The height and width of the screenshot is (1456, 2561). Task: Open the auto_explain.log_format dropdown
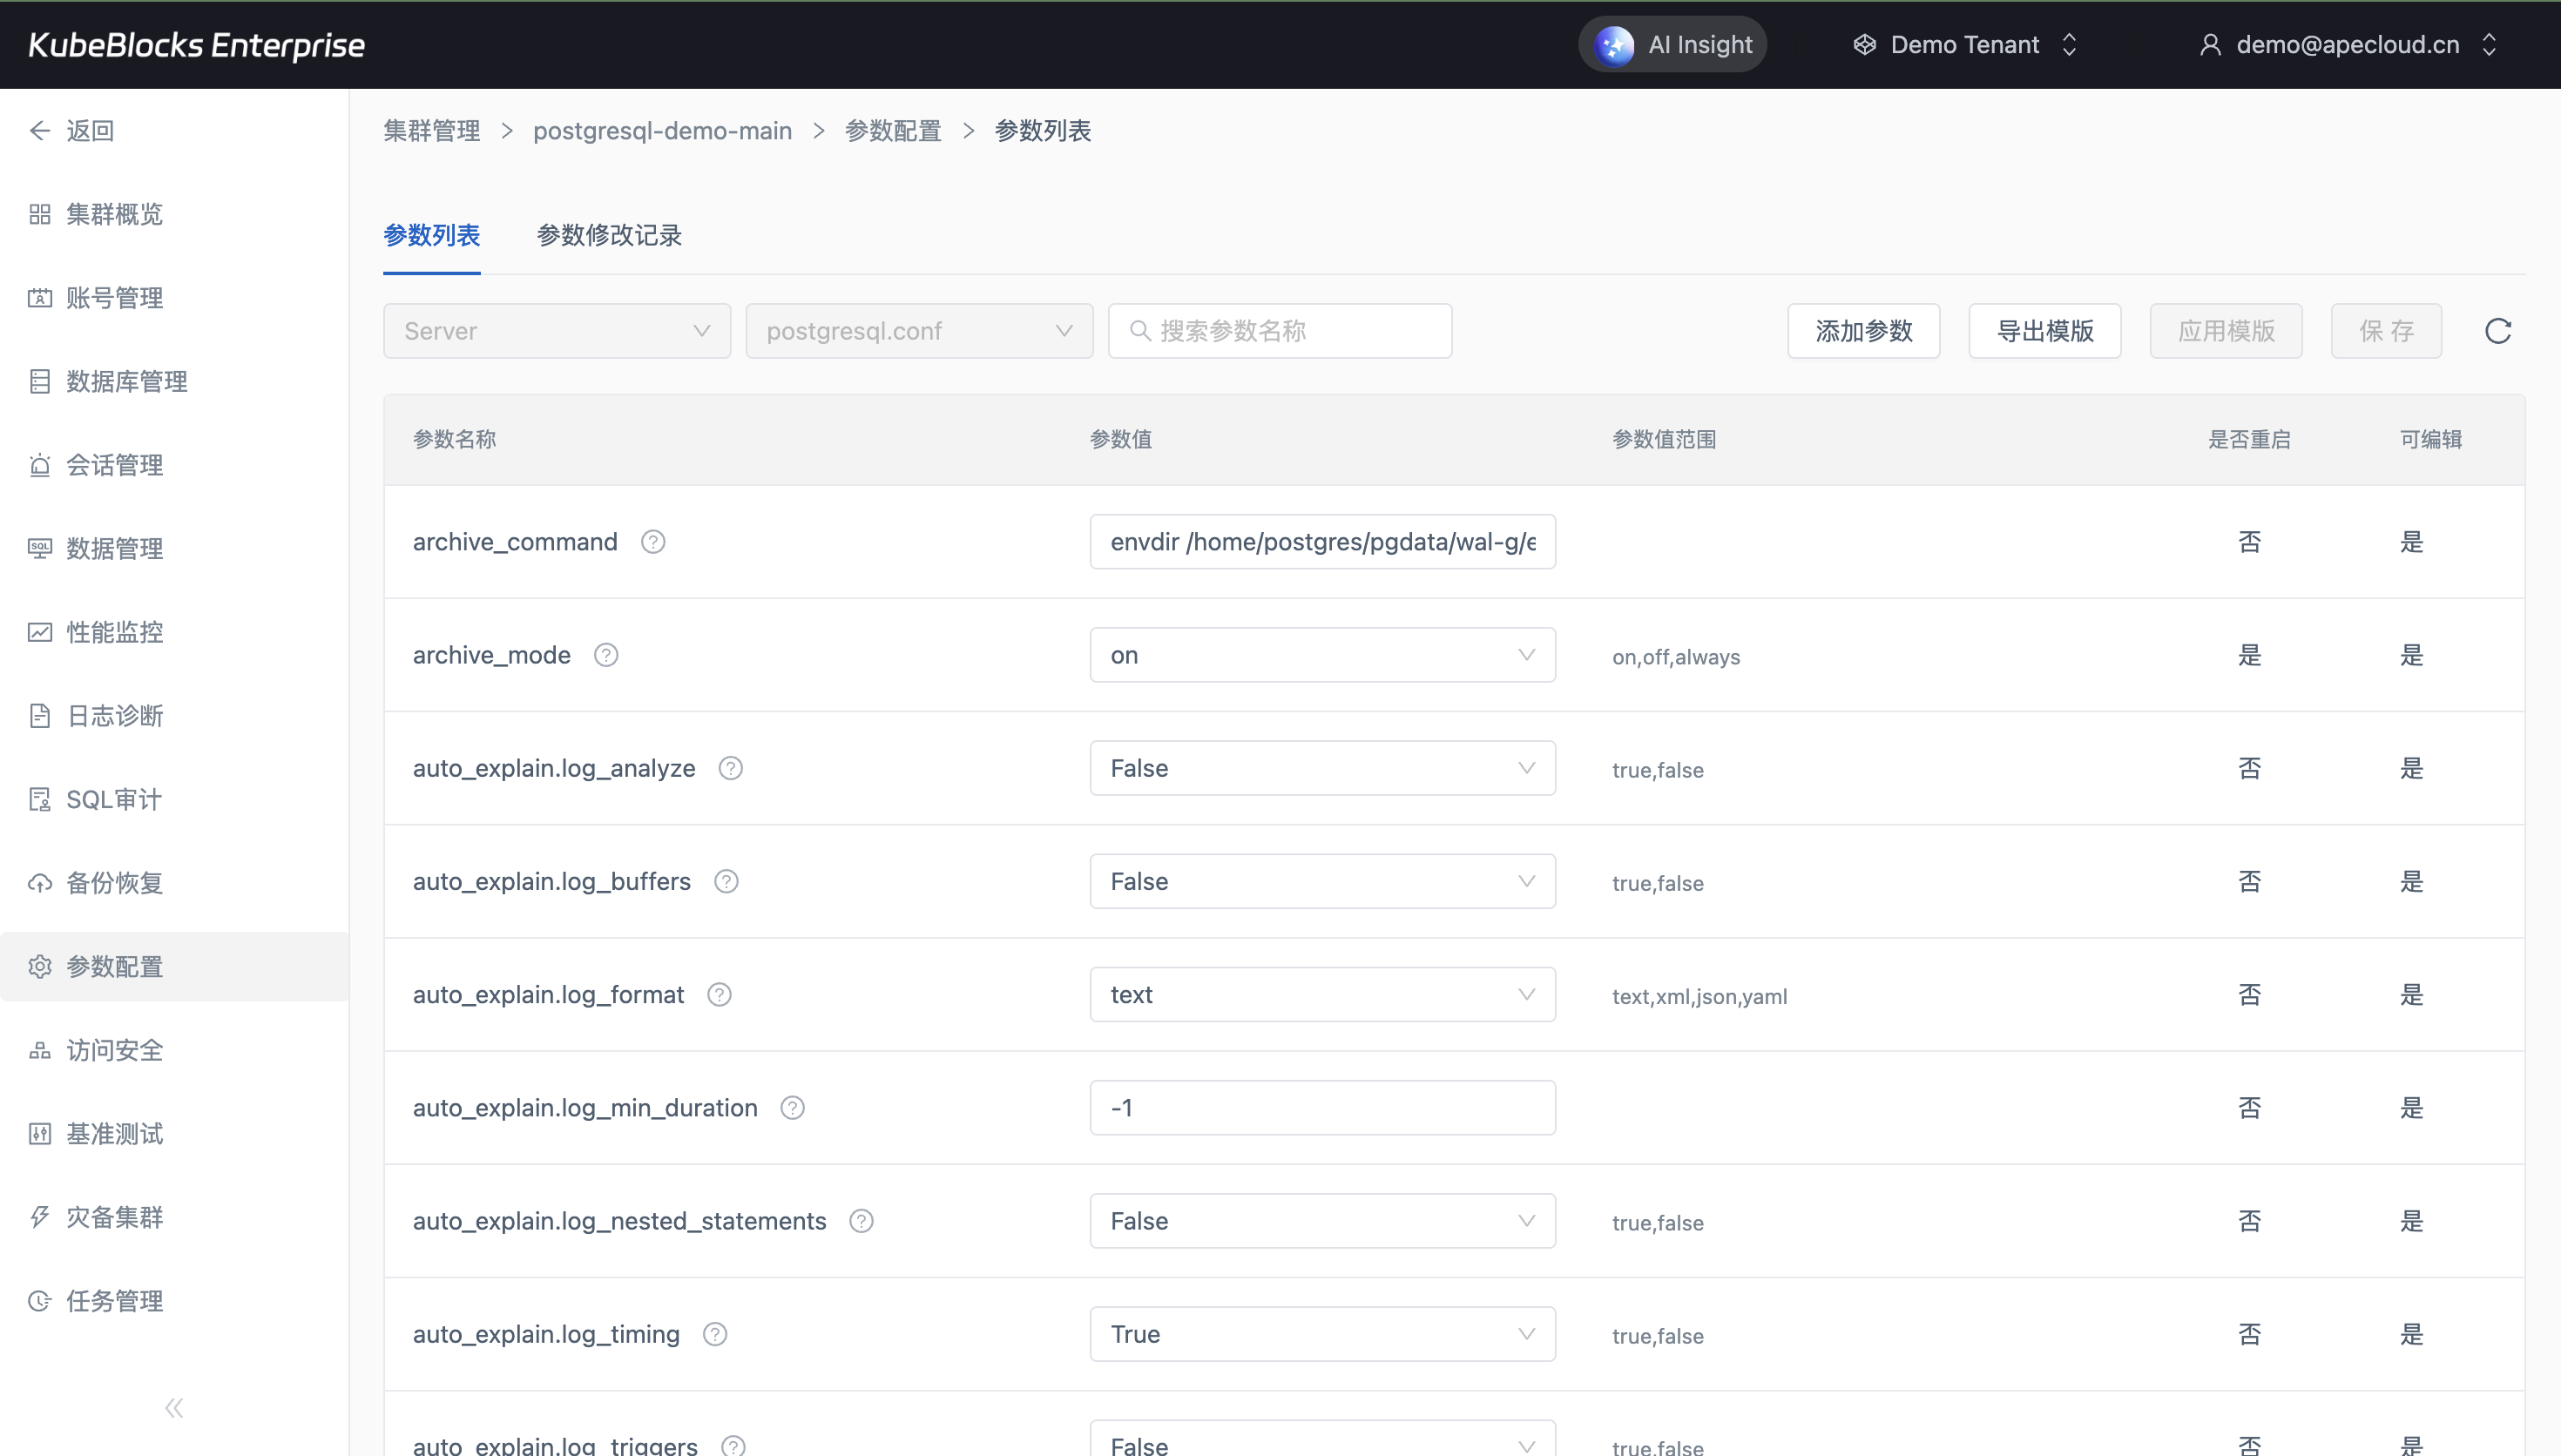coord(1321,995)
